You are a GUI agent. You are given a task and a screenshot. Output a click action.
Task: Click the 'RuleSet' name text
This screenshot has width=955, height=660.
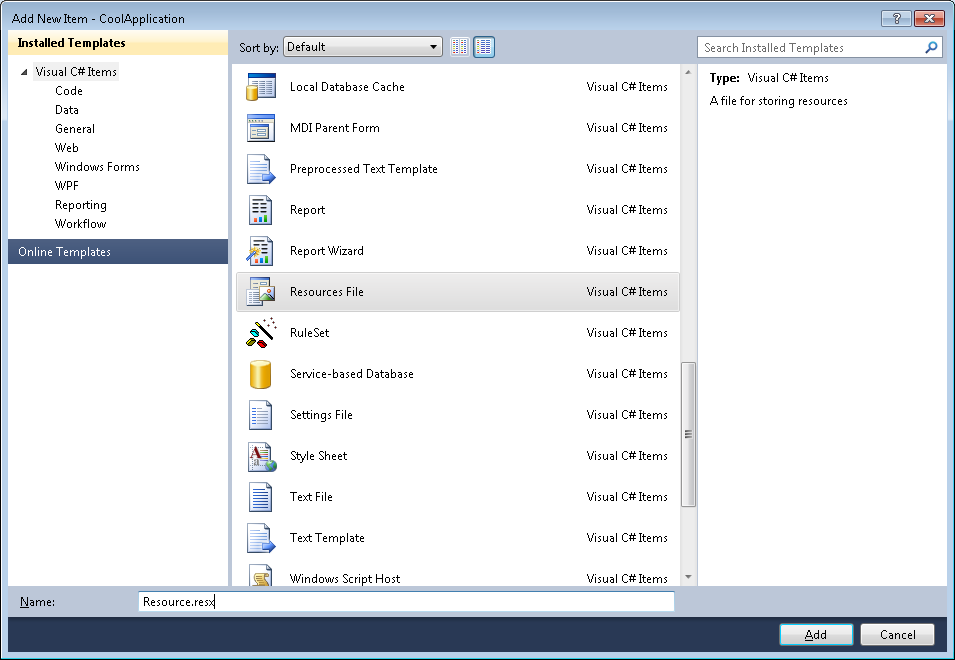[309, 332]
